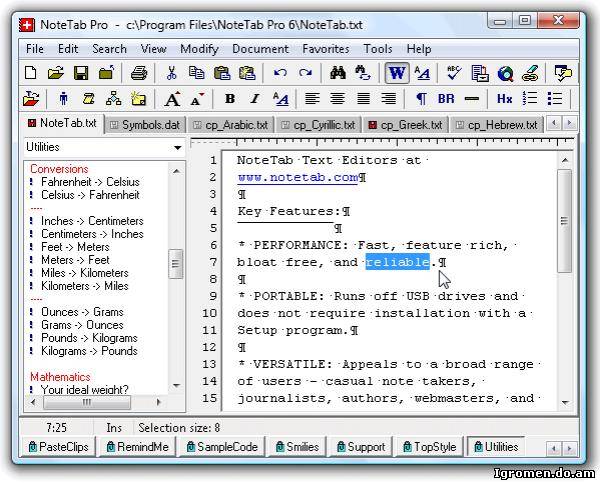Click clip list horizontal scrollbar thumb
This screenshot has width=600, height=483.
point(87,402)
